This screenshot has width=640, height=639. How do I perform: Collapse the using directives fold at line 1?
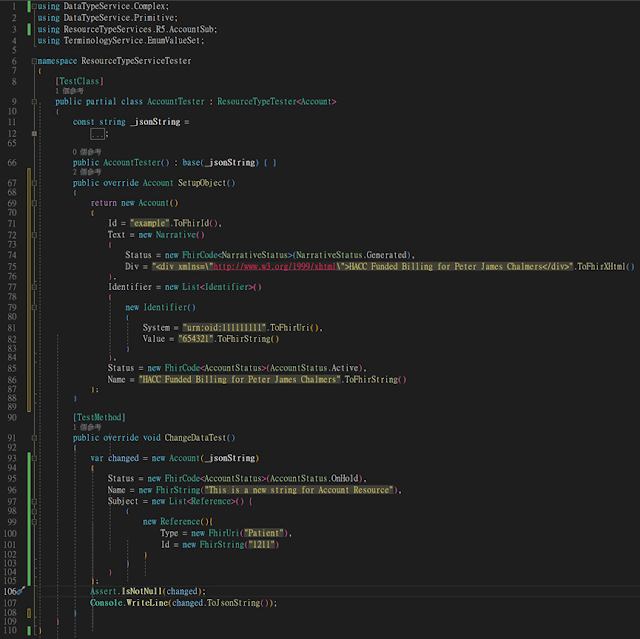(x=34, y=6)
